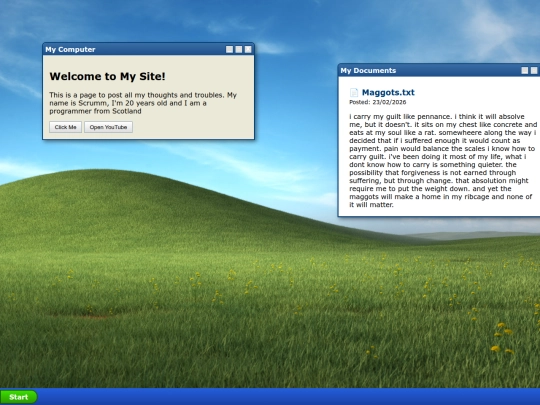
Task: Click the 'Click Me' button
Action: [65, 127]
